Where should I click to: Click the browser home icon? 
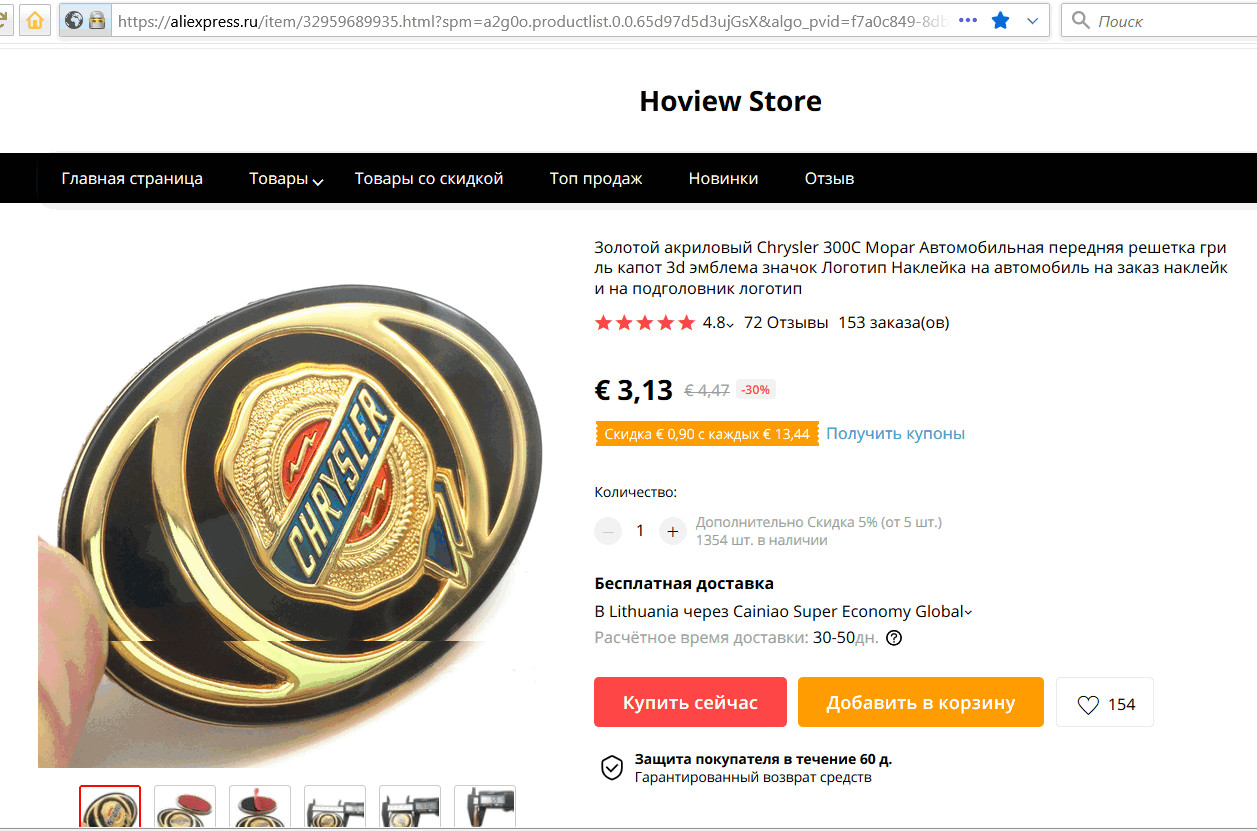tap(35, 20)
